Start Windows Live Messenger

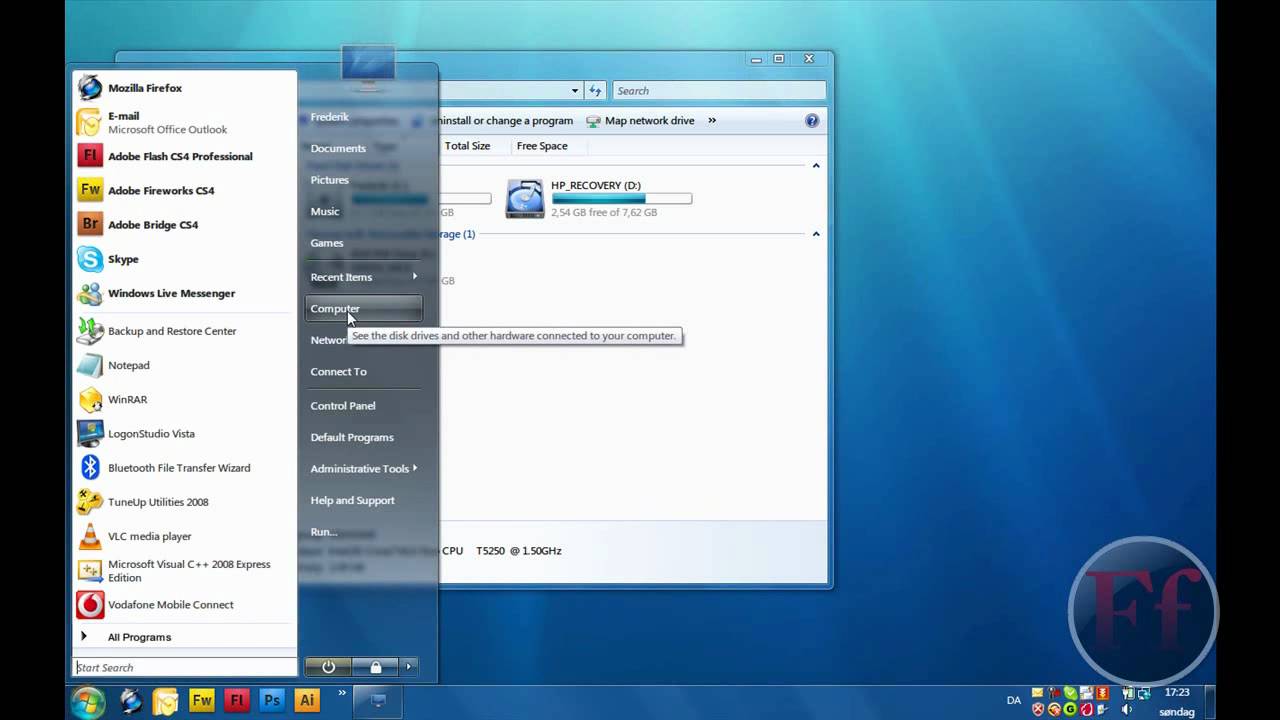(x=185, y=293)
